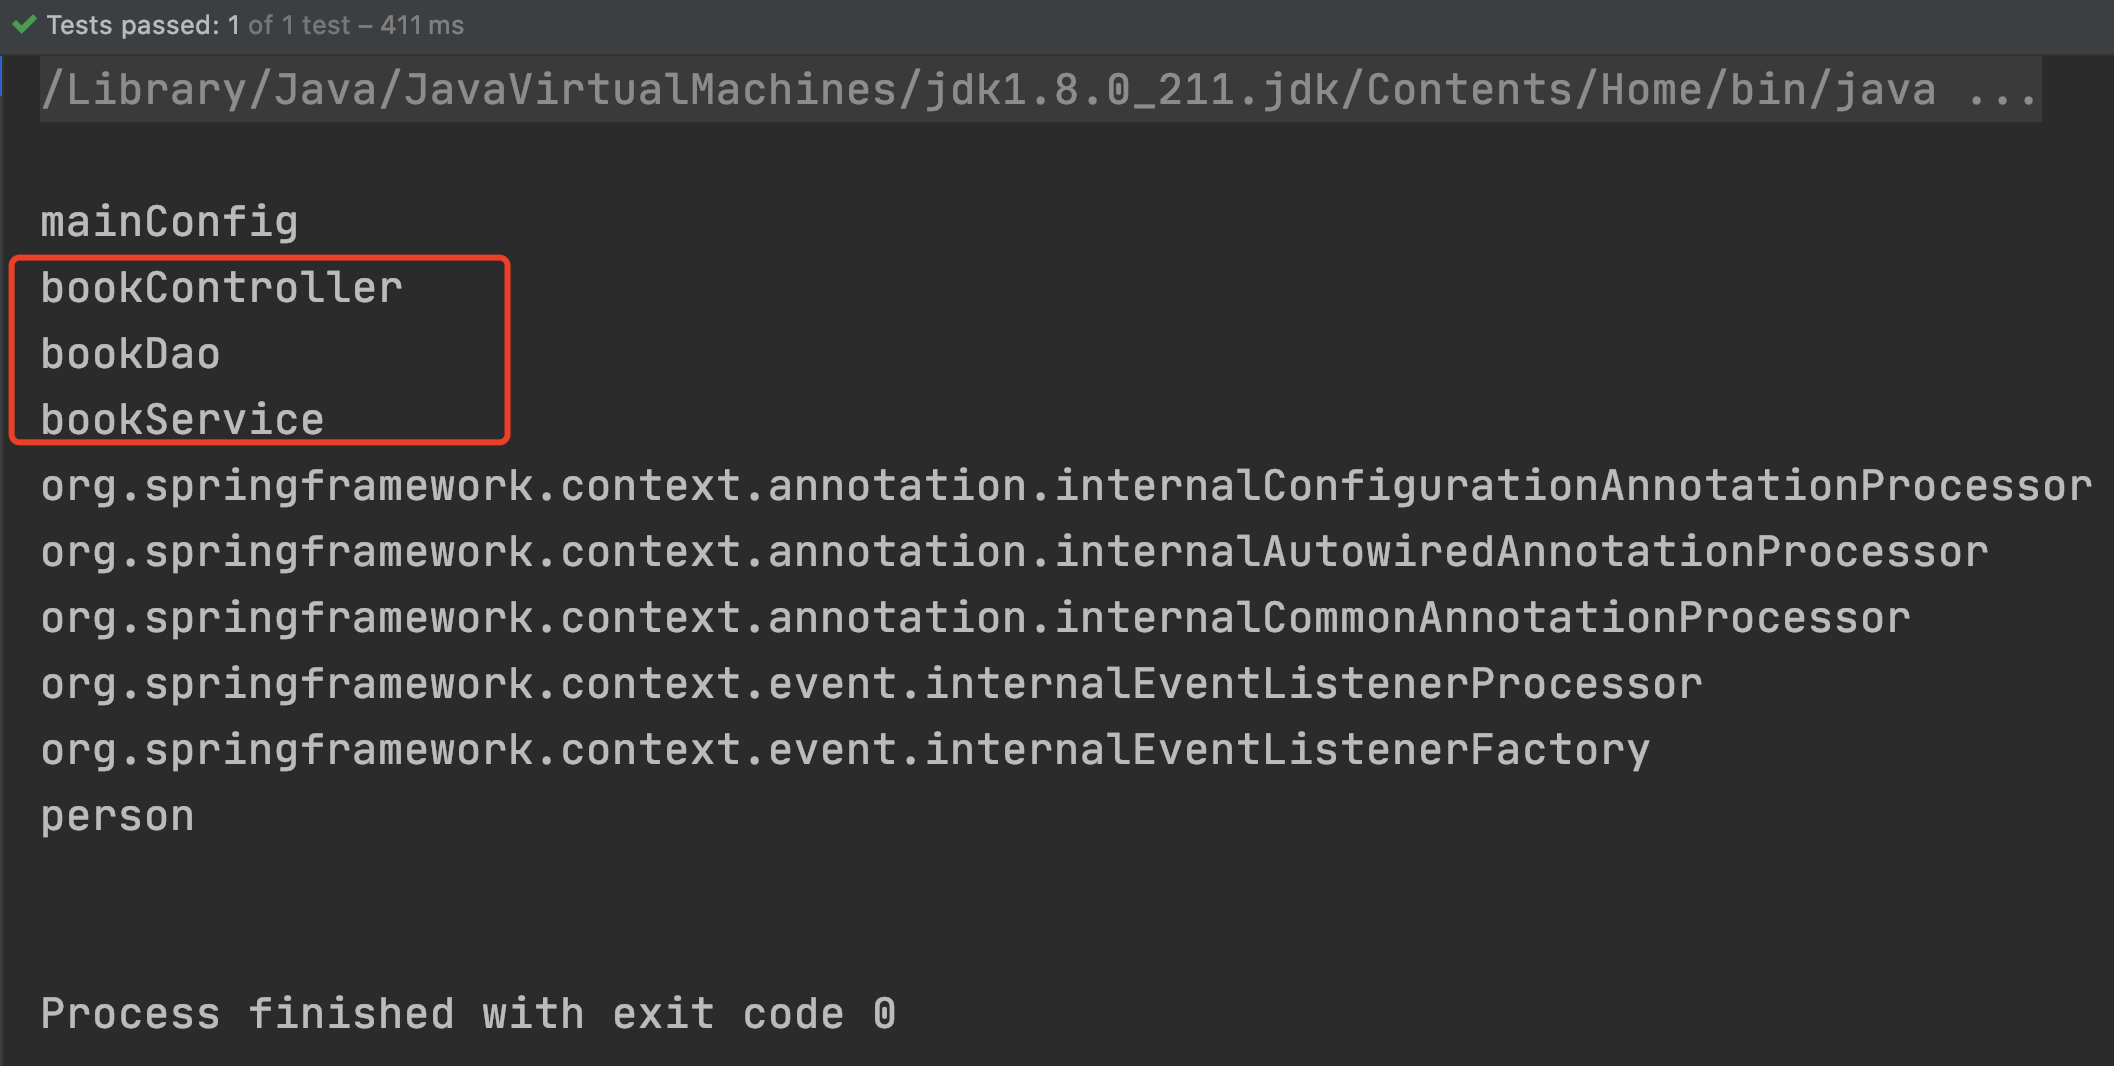The image size is (2114, 1066).
Task: Click the person output line
Action: pyautogui.click(x=117, y=817)
